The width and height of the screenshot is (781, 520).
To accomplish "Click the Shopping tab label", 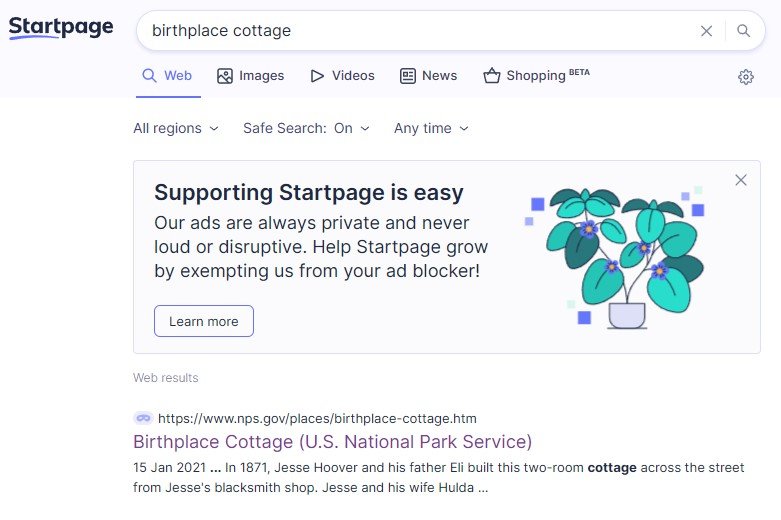I will [537, 76].
